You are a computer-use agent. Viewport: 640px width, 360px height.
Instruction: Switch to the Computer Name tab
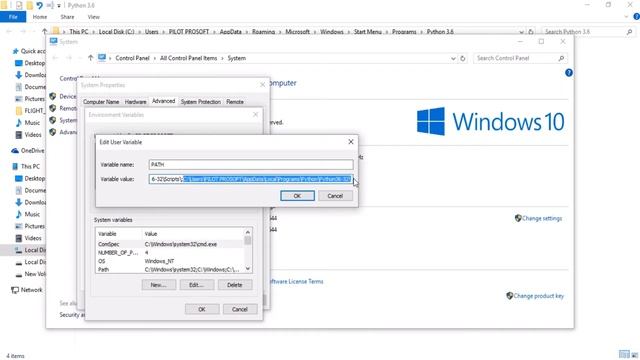[x=101, y=102]
